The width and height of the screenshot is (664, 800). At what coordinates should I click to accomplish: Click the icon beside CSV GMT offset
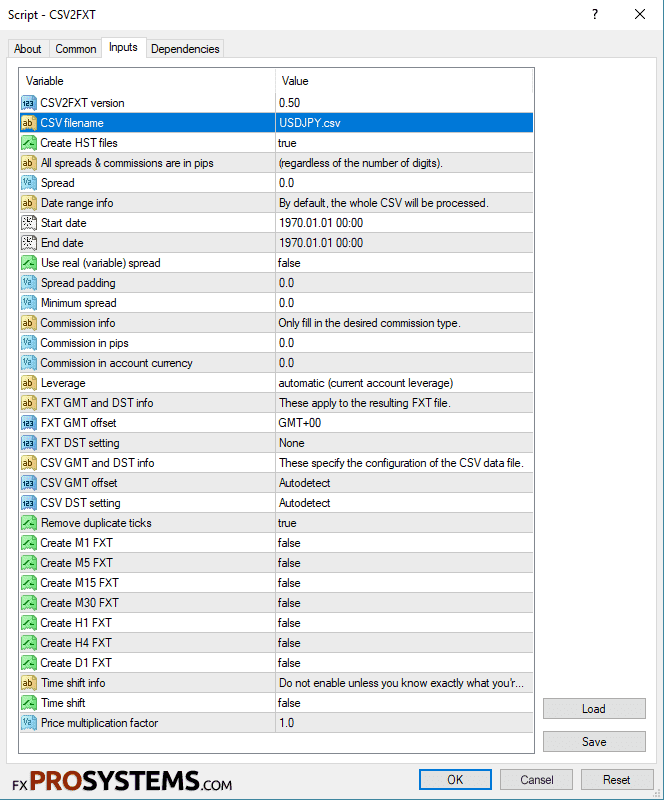(29, 483)
